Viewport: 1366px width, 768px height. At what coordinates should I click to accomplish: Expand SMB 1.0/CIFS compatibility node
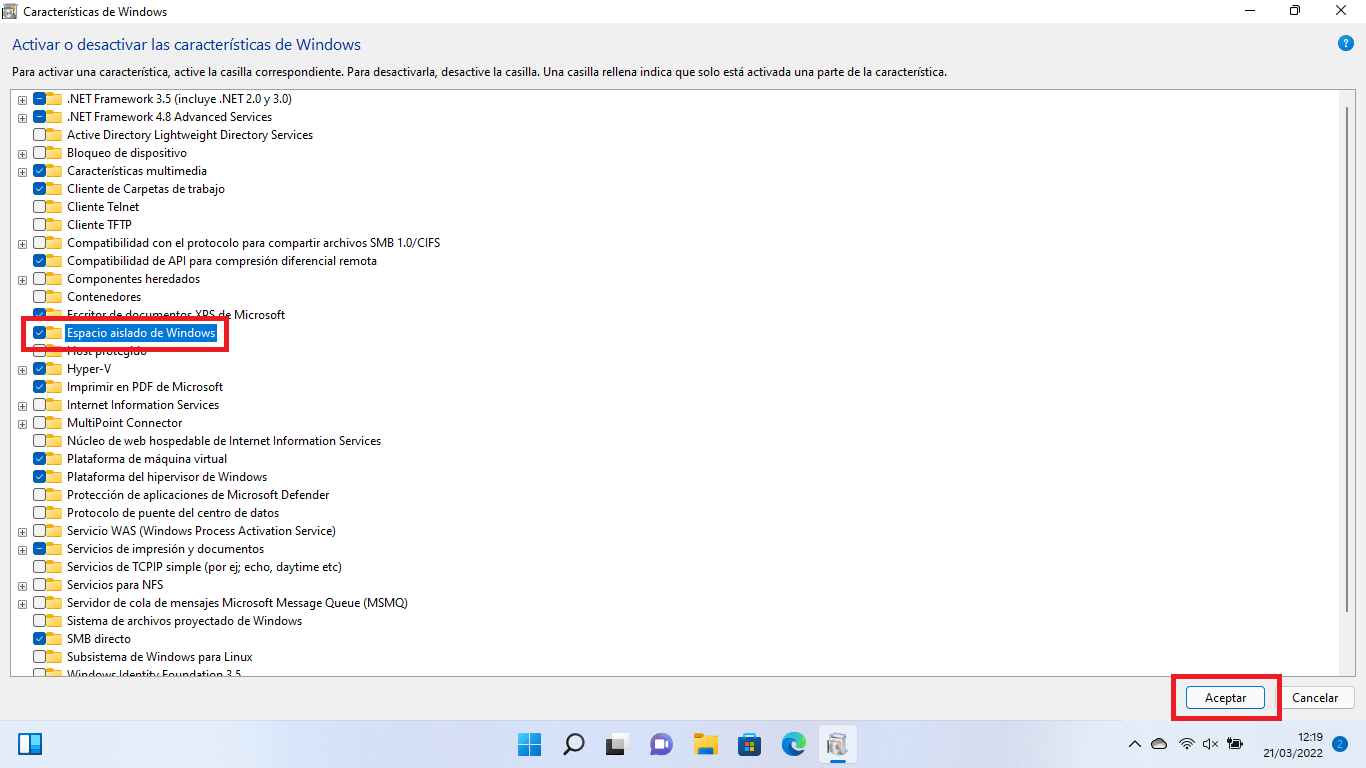[22, 244]
